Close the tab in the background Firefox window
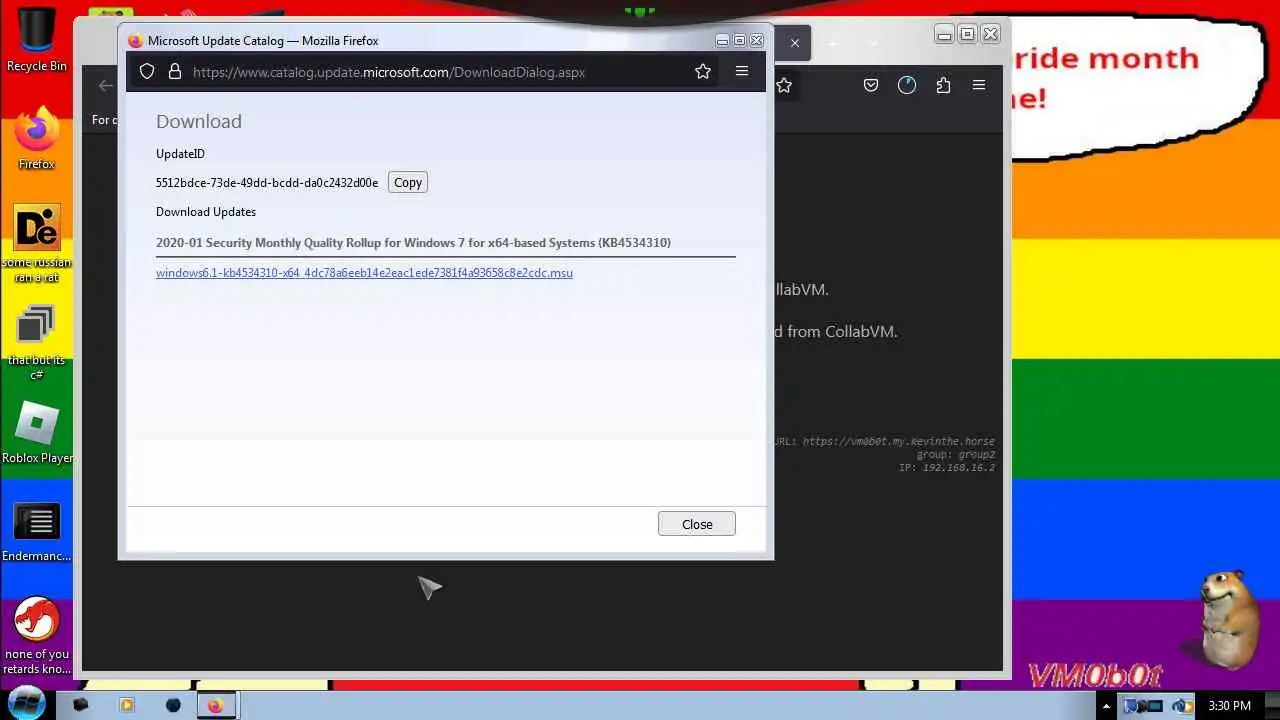The image size is (1280, 720). 795,43
